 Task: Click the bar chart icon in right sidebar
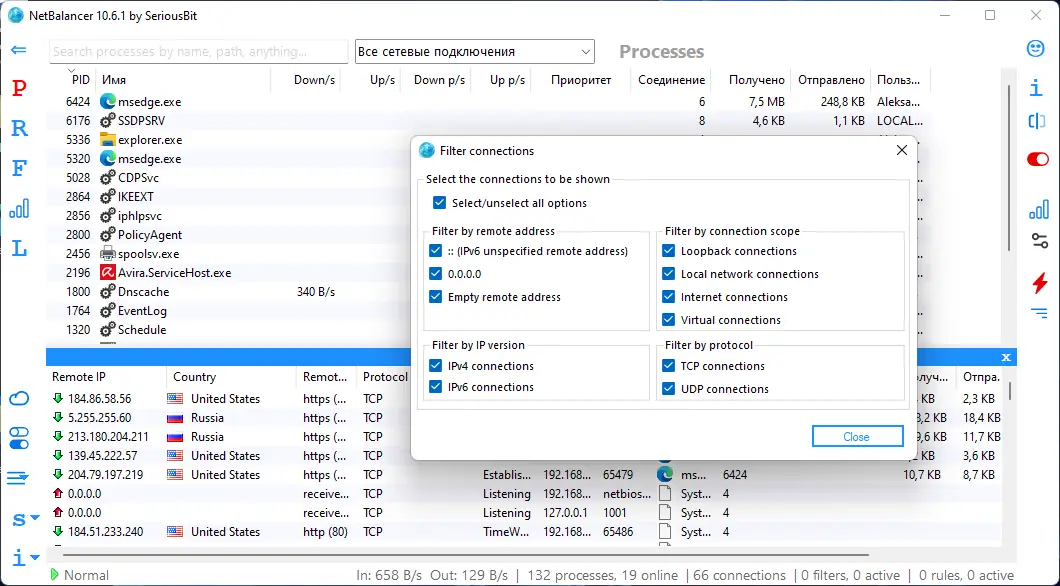click(x=1038, y=209)
